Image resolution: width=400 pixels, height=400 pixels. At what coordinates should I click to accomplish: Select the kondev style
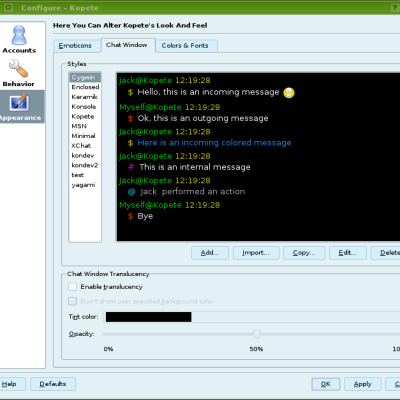click(85, 155)
